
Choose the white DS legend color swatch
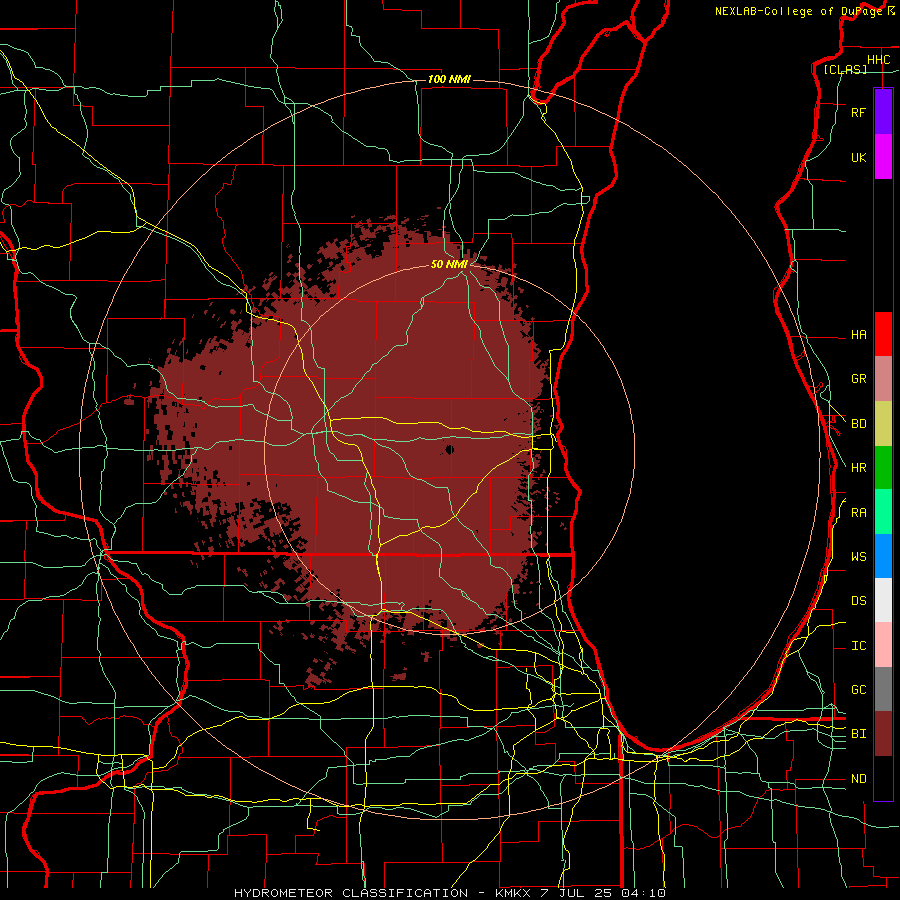pyautogui.click(x=883, y=600)
